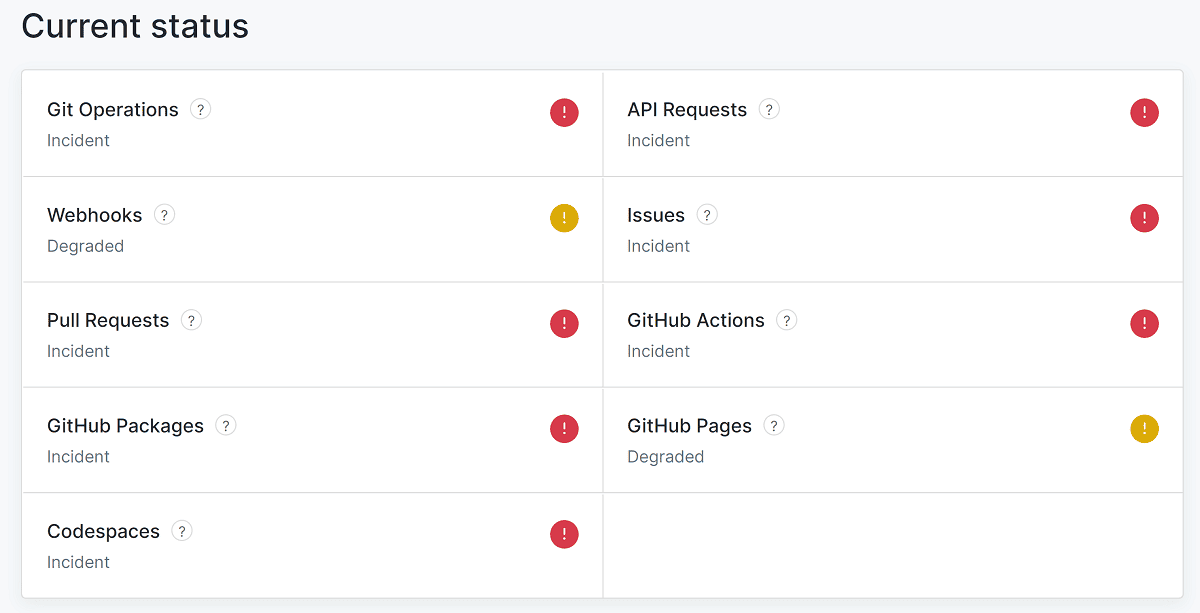Select the Incident text under Pull Requests
1200x613 pixels.
(x=78, y=351)
